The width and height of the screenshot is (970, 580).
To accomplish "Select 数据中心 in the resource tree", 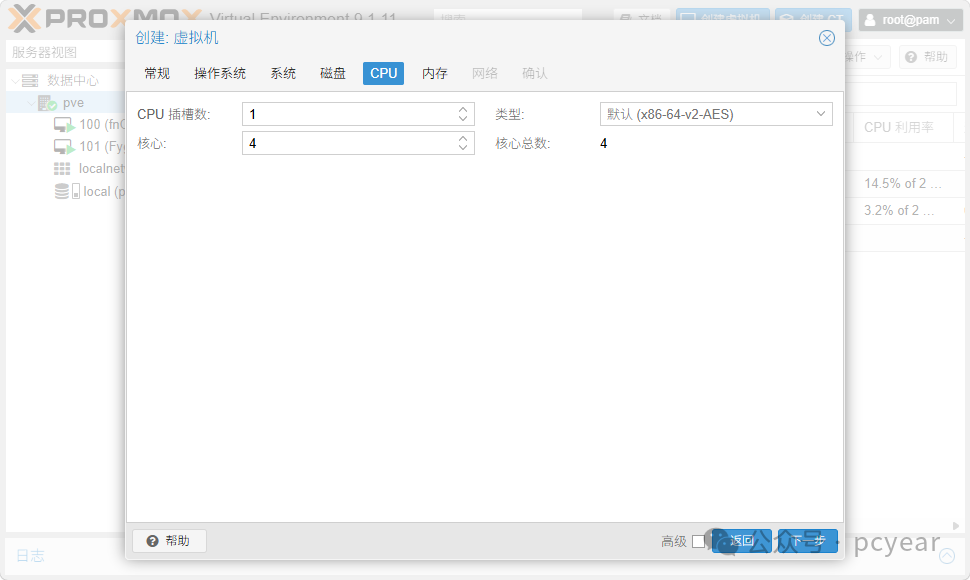I will coord(72,80).
